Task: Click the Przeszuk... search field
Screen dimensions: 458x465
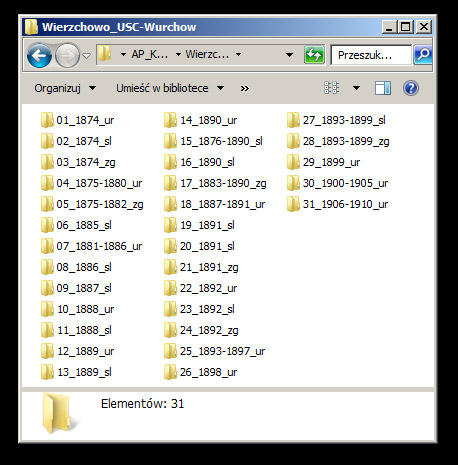Action: (x=371, y=55)
